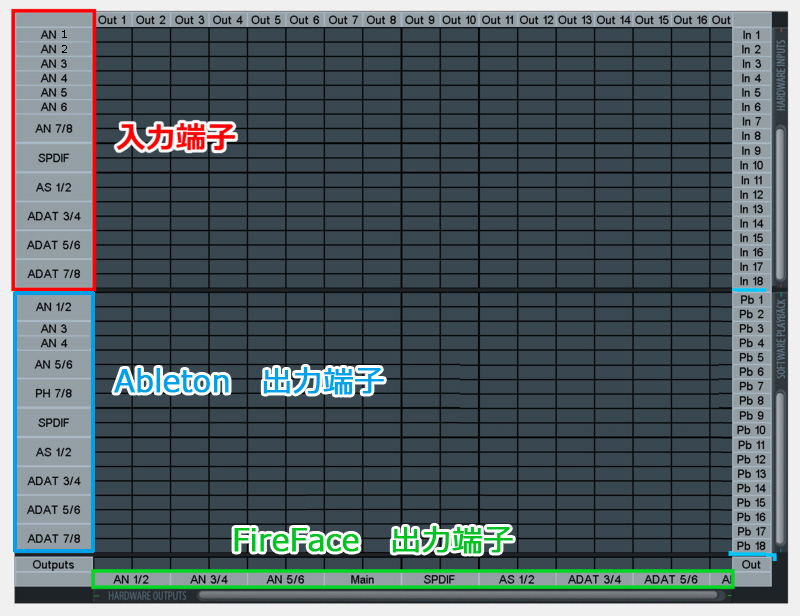Select the Pb 1 row label
The width and height of the screenshot is (800, 616).
click(x=751, y=300)
